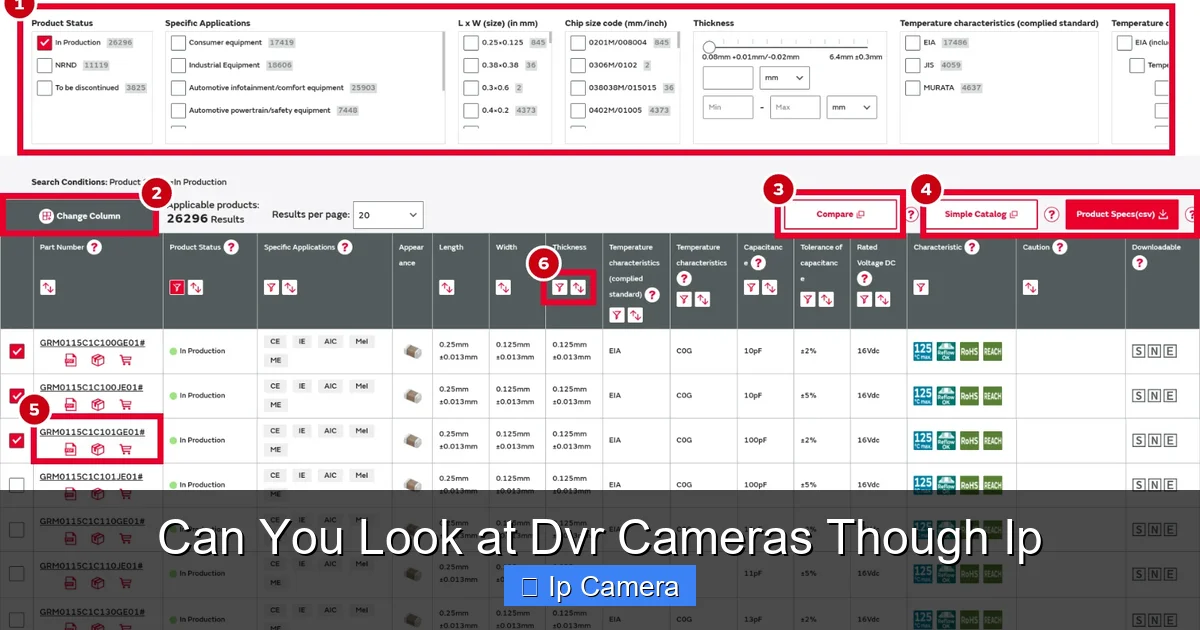Open the PDF icon for GRM0115C1C101GE01#

pyautogui.click(x=70, y=449)
